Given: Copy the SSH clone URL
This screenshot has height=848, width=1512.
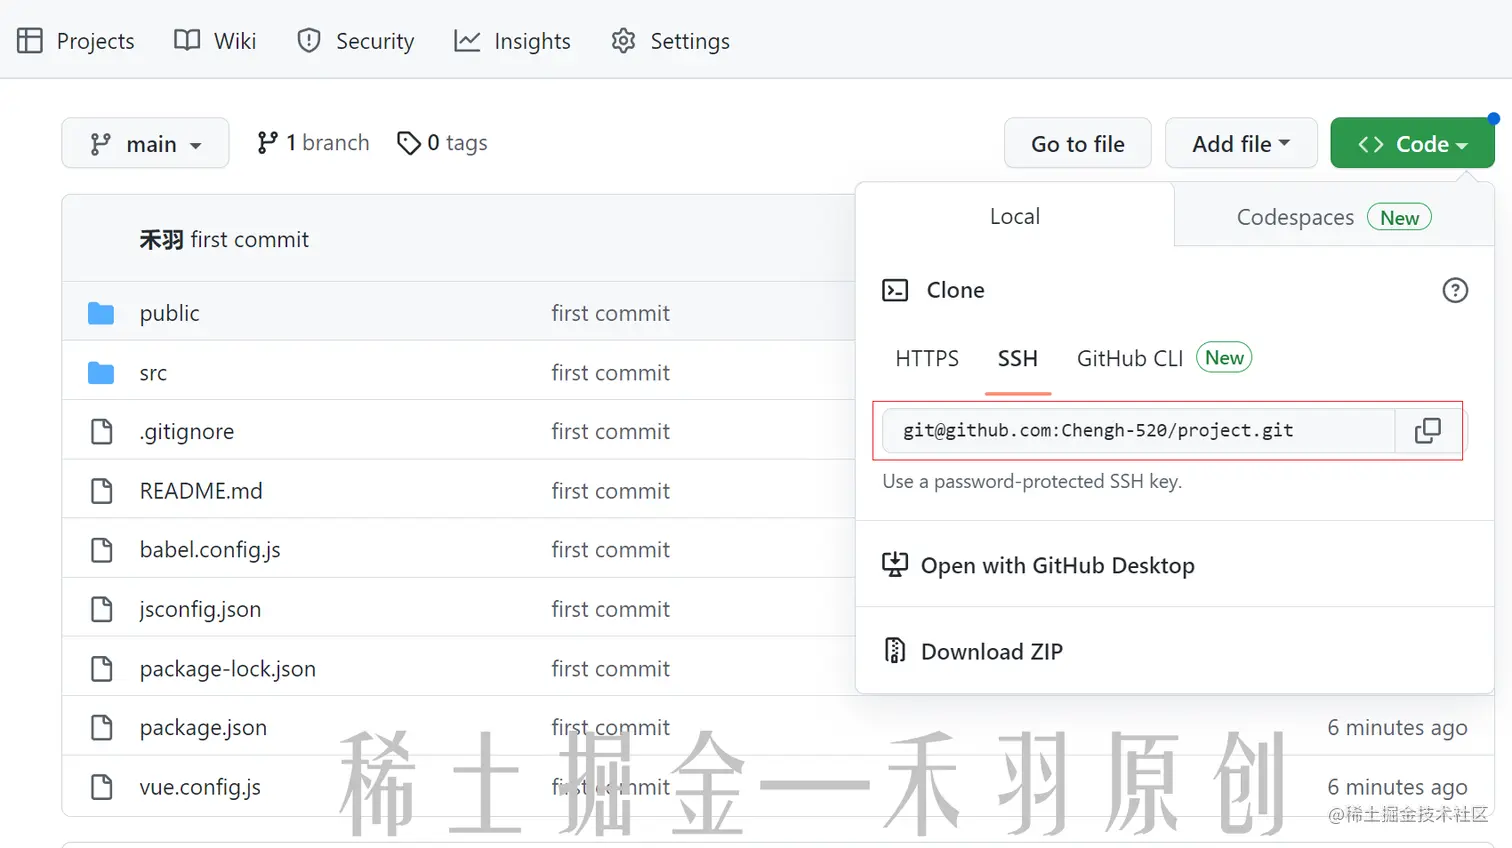Looking at the screenshot, I should pos(1428,430).
